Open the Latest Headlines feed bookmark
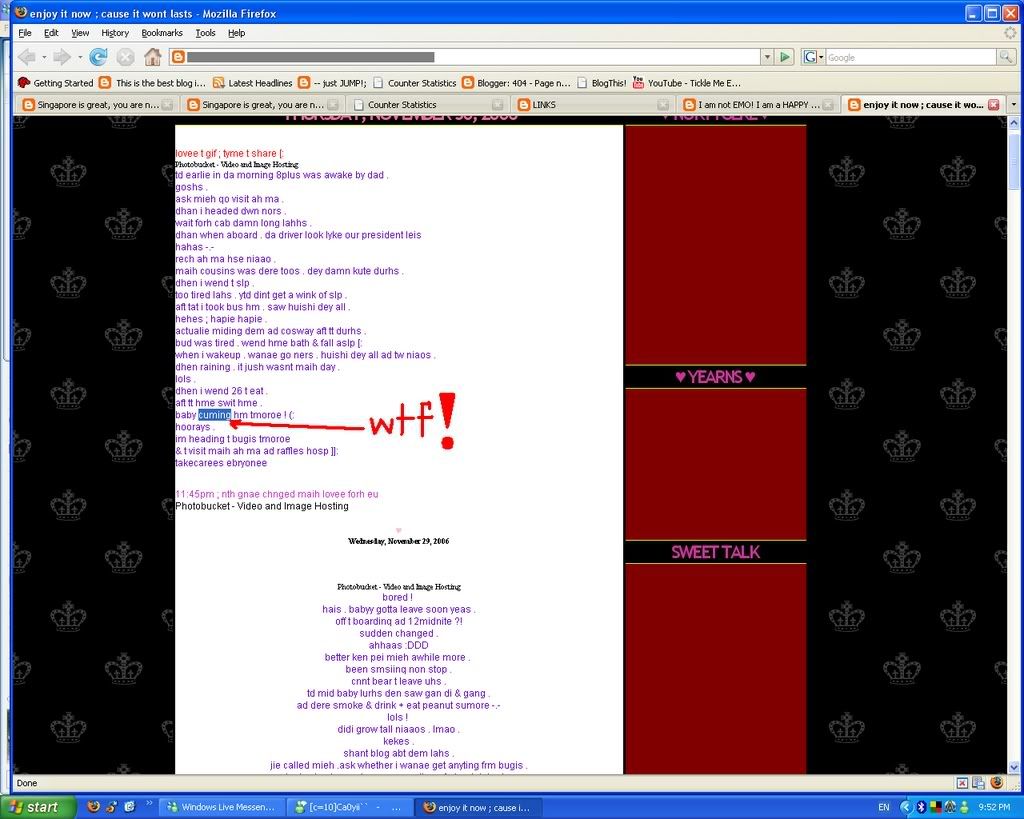 pyautogui.click(x=252, y=83)
